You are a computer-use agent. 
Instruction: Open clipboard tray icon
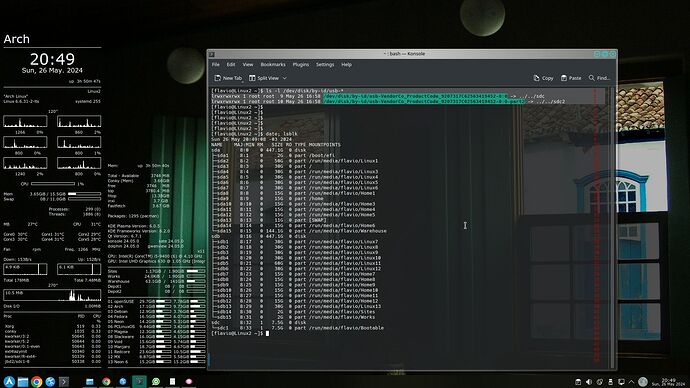578,382
